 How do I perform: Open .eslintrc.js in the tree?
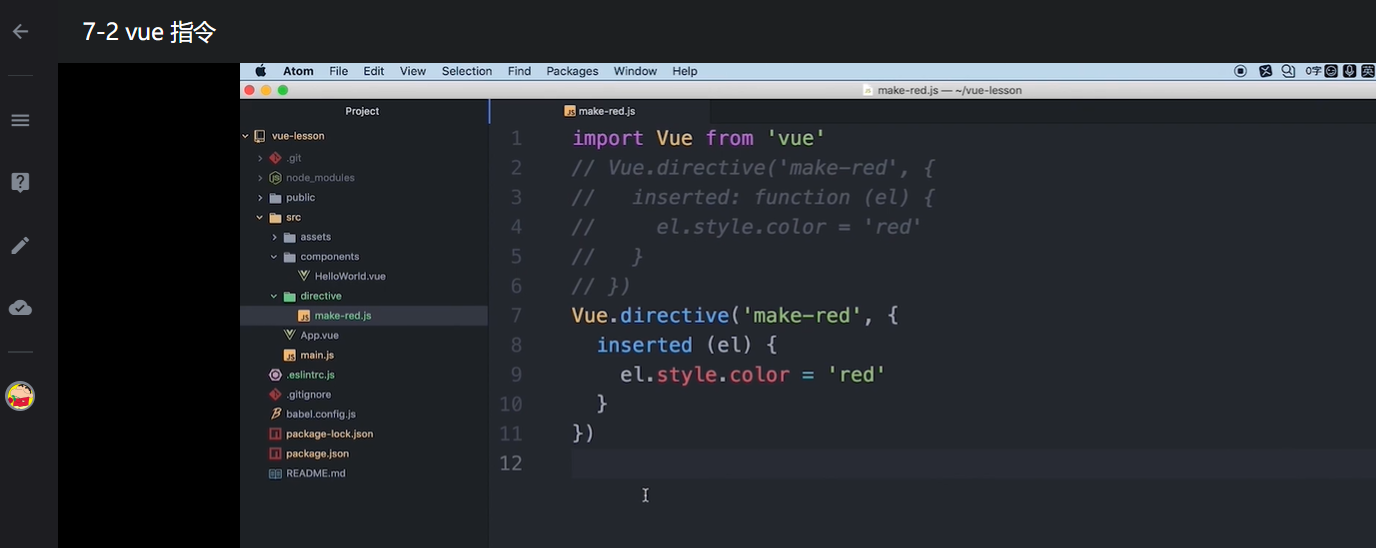click(x=310, y=375)
